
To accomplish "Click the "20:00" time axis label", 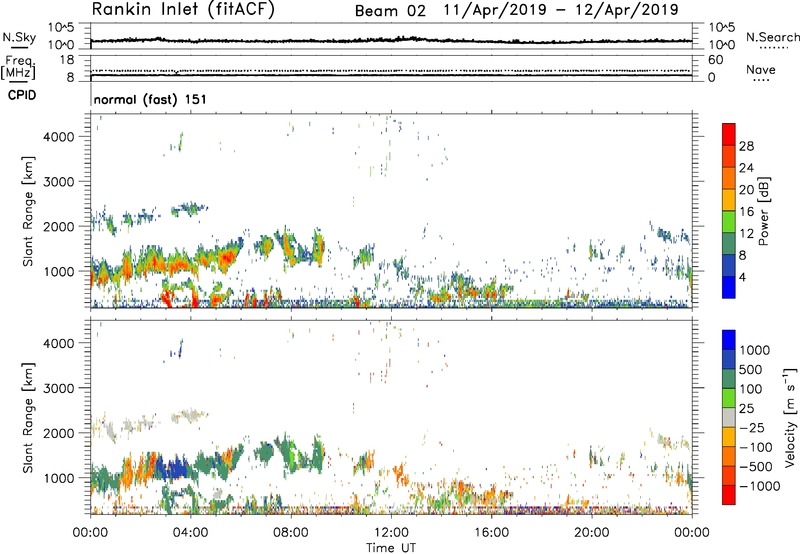I will coord(592,533).
